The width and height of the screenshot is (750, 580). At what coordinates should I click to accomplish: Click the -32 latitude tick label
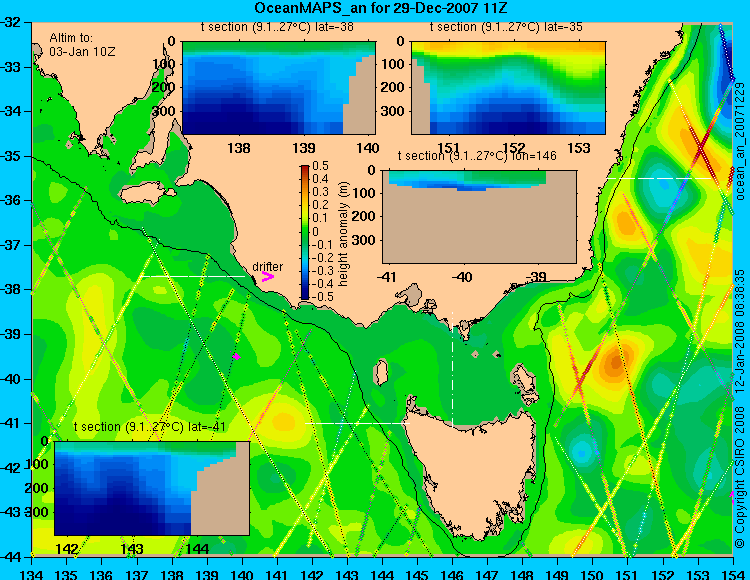pos(11,22)
